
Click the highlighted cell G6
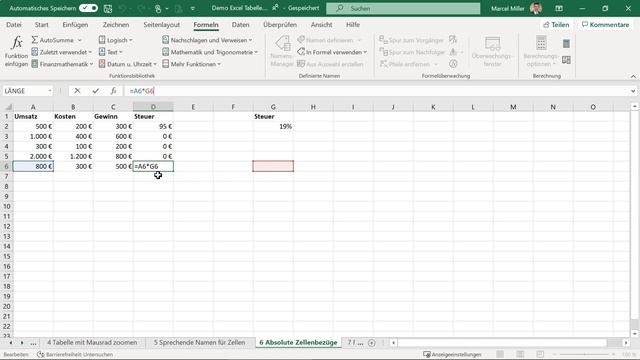[x=273, y=167]
